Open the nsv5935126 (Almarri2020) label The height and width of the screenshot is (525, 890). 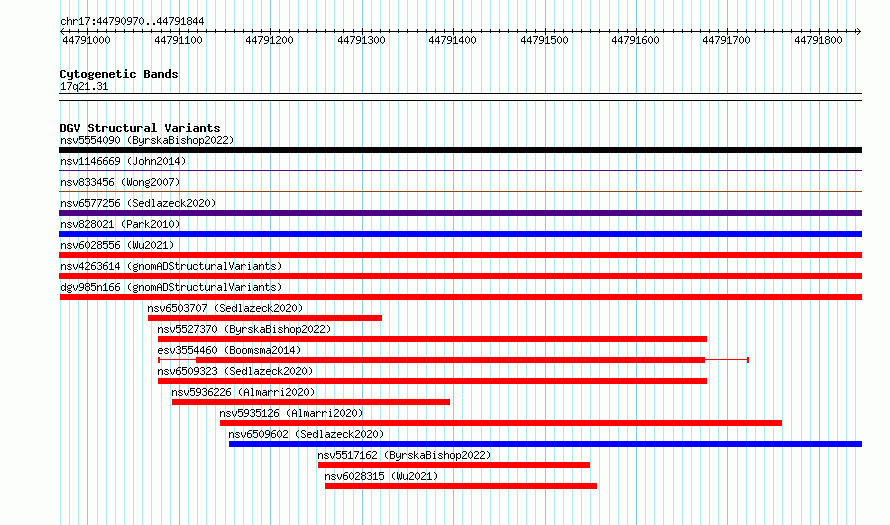point(291,413)
